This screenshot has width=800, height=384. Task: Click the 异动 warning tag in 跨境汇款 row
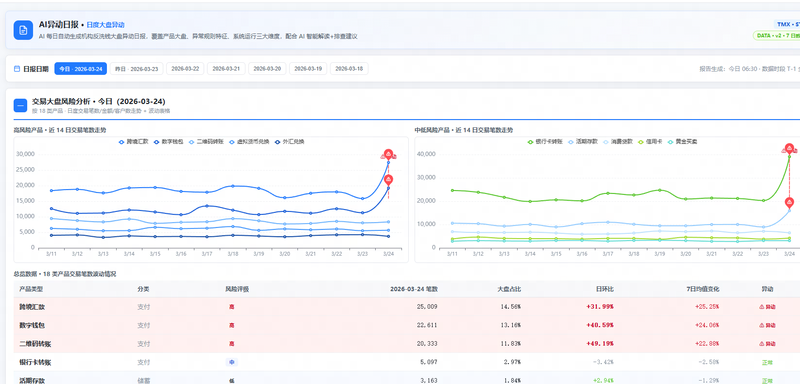coord(767,307)
